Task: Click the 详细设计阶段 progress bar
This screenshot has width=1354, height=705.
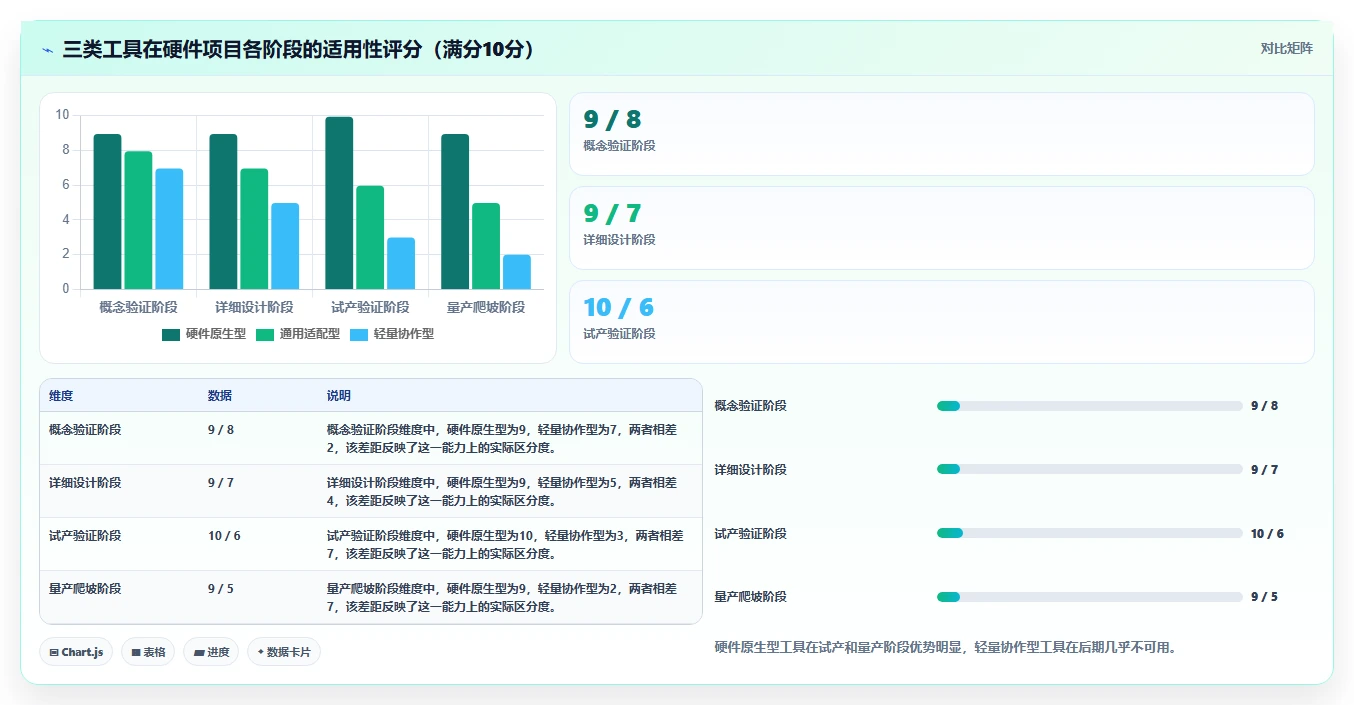Action: point(1089,469)
